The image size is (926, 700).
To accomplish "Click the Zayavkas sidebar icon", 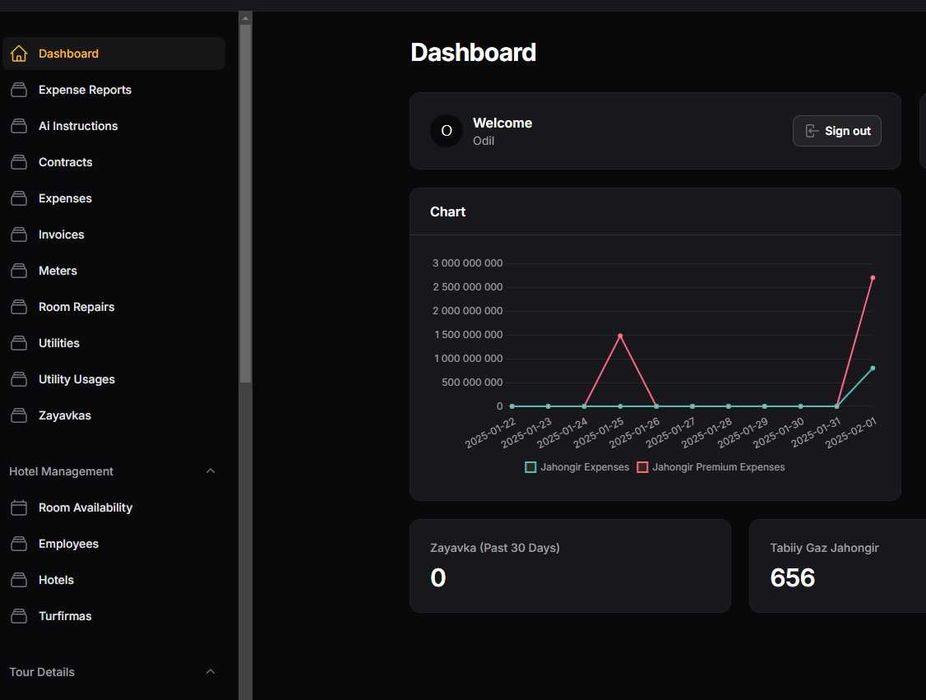I will pos(19,415).
